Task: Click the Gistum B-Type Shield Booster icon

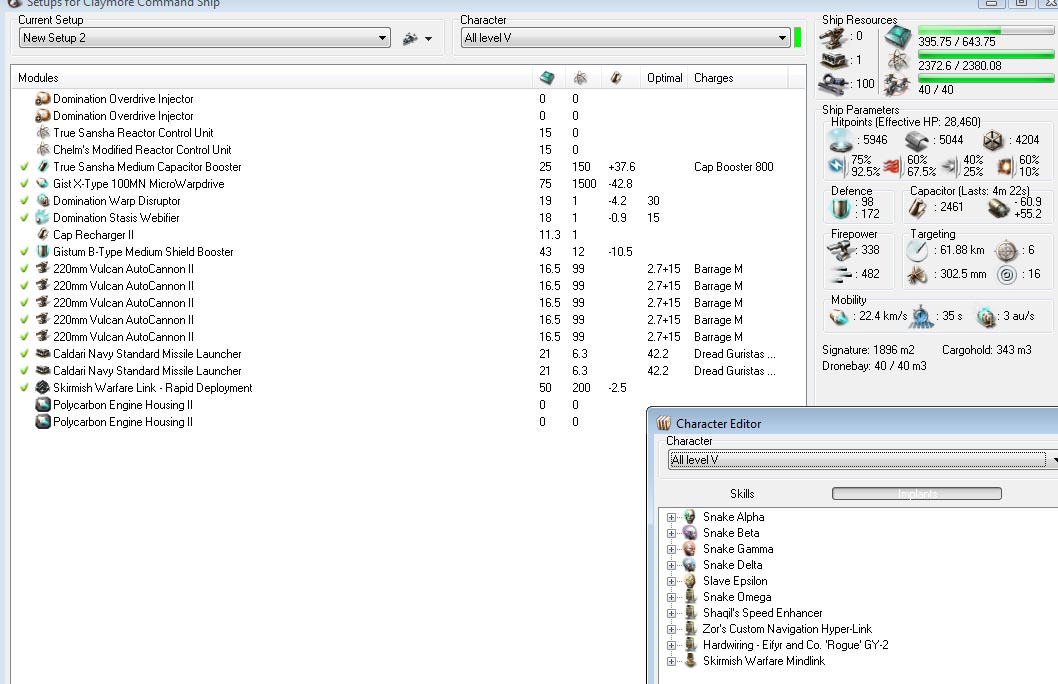Action: click(42, 252)
